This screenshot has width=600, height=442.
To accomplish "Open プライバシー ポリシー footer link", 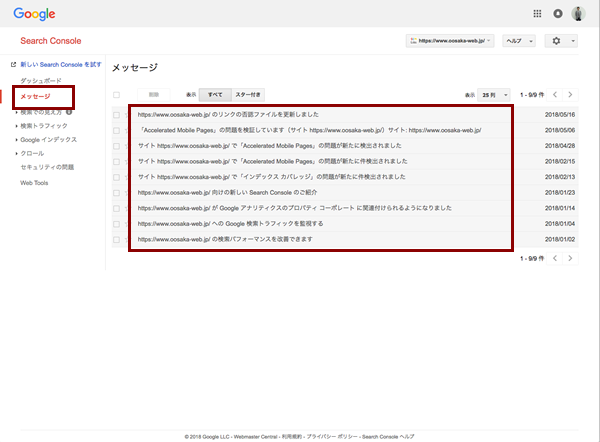I will (332, 437).
